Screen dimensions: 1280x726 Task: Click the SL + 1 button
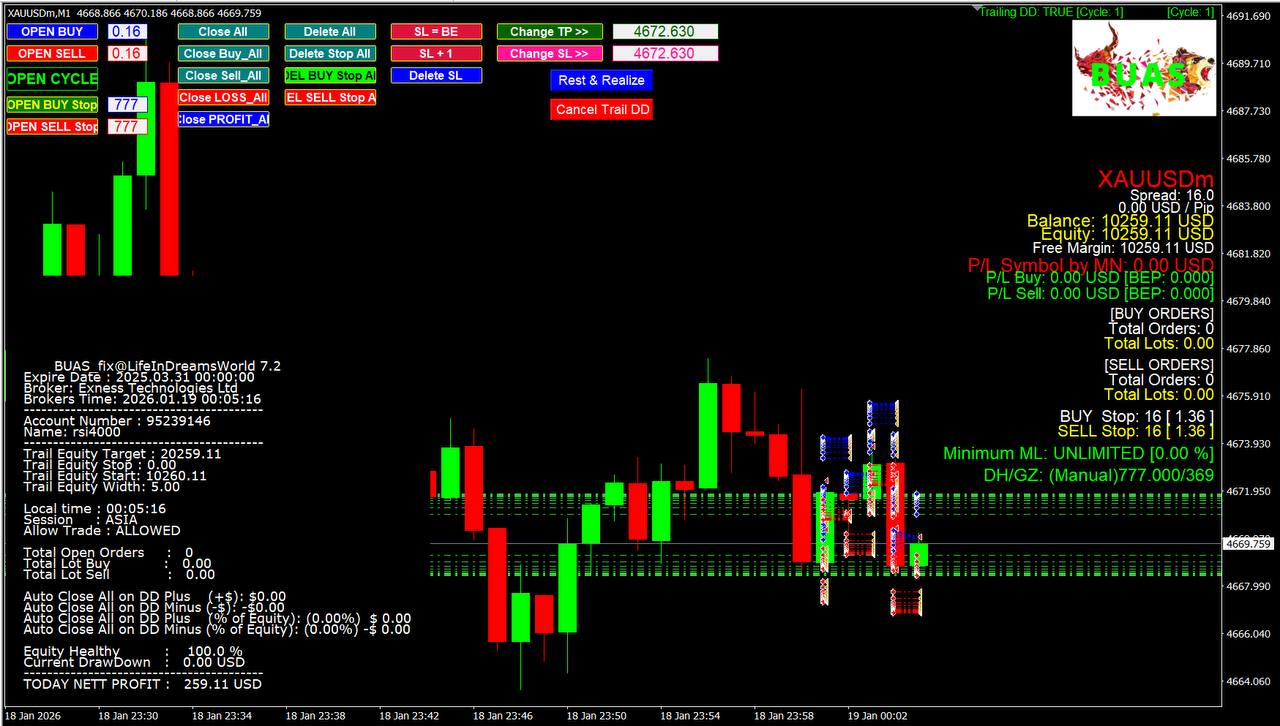click(x=436, y=54)
